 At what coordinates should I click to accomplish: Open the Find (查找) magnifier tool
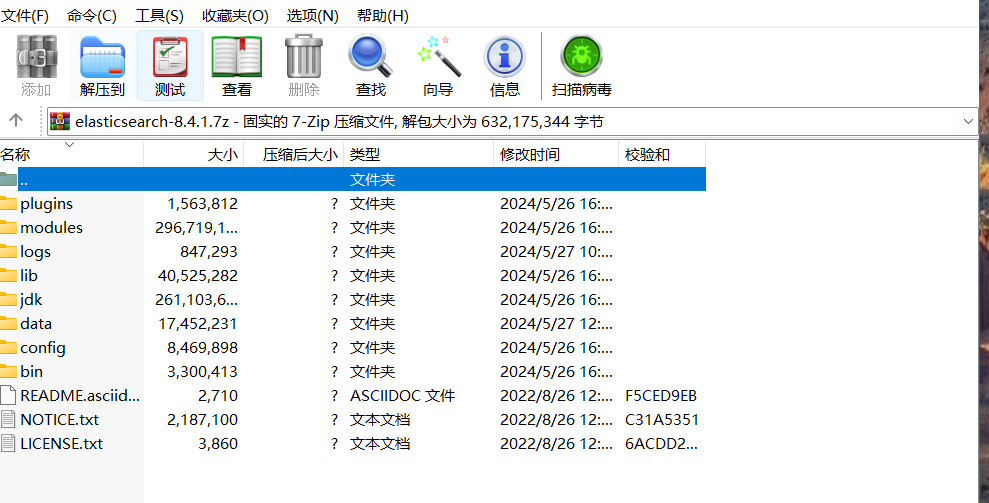pyautogui.click(x=370, y=57)
